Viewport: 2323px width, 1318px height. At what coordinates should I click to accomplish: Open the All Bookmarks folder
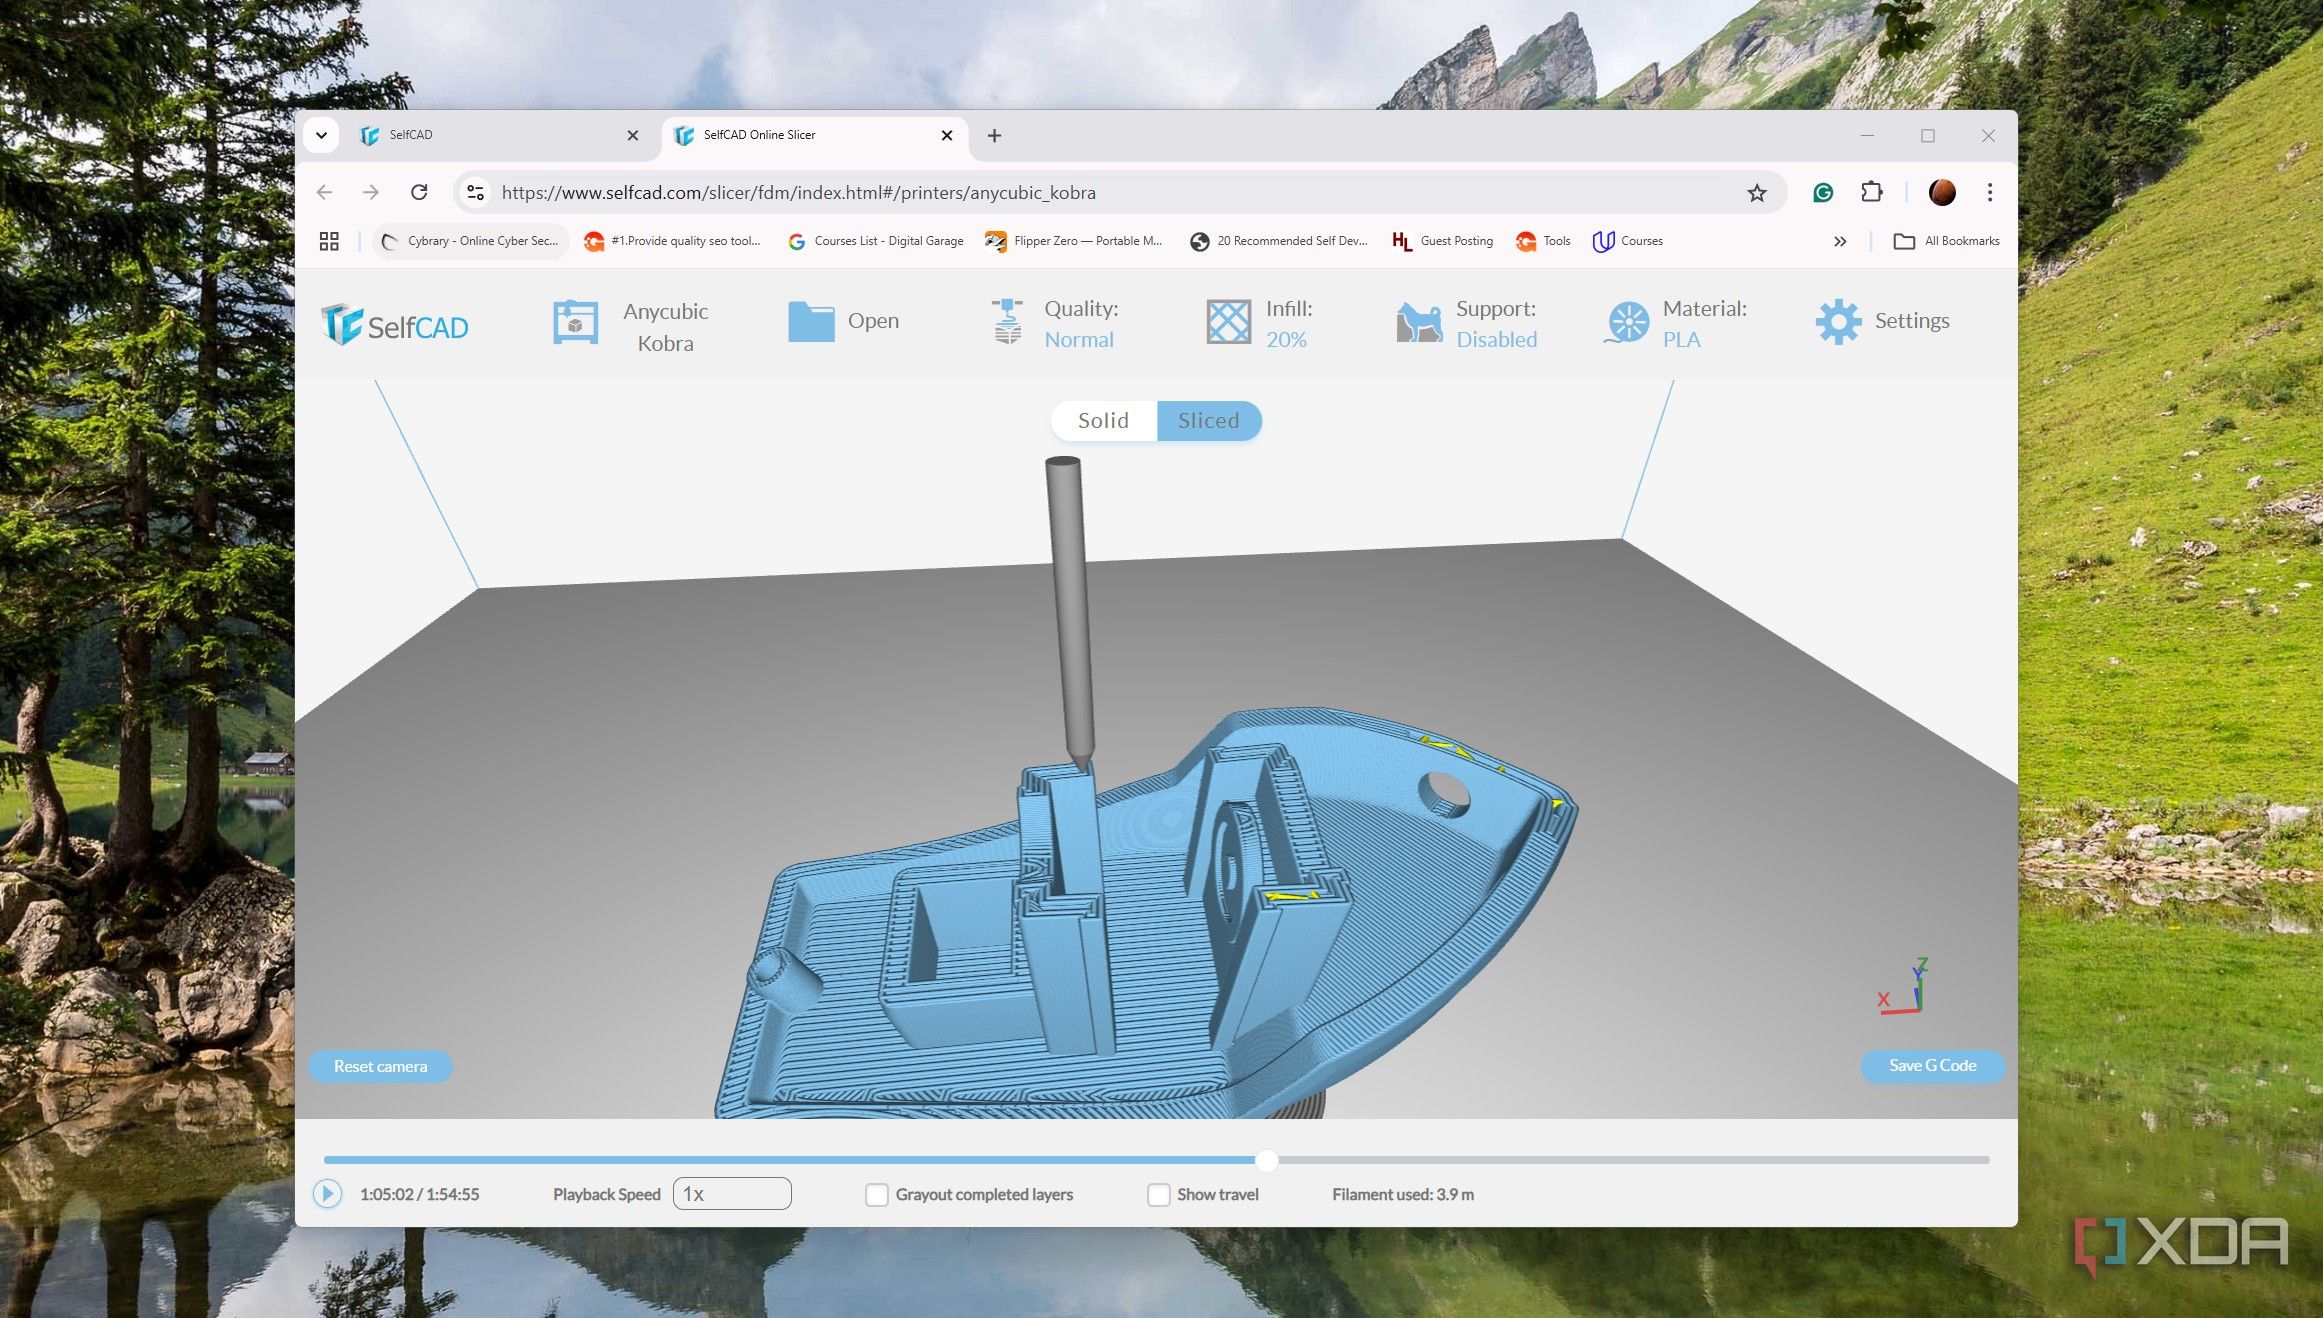point(1947,241)
